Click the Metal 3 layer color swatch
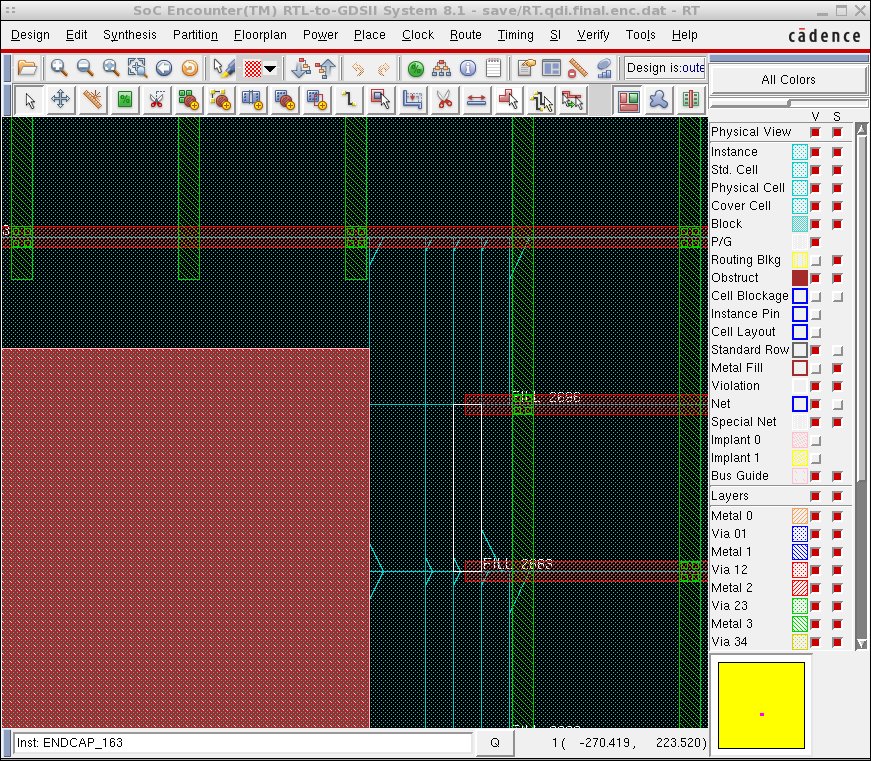 (x=799, y=624)
